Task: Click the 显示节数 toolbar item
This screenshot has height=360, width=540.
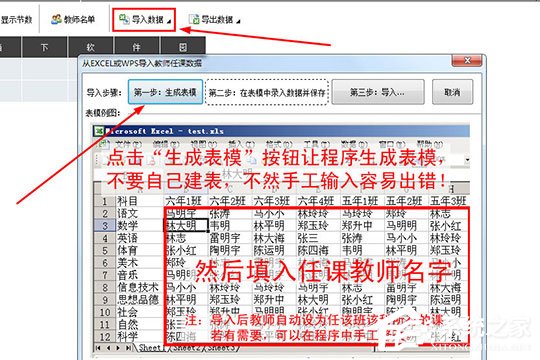Action: (x=16, y=20)
